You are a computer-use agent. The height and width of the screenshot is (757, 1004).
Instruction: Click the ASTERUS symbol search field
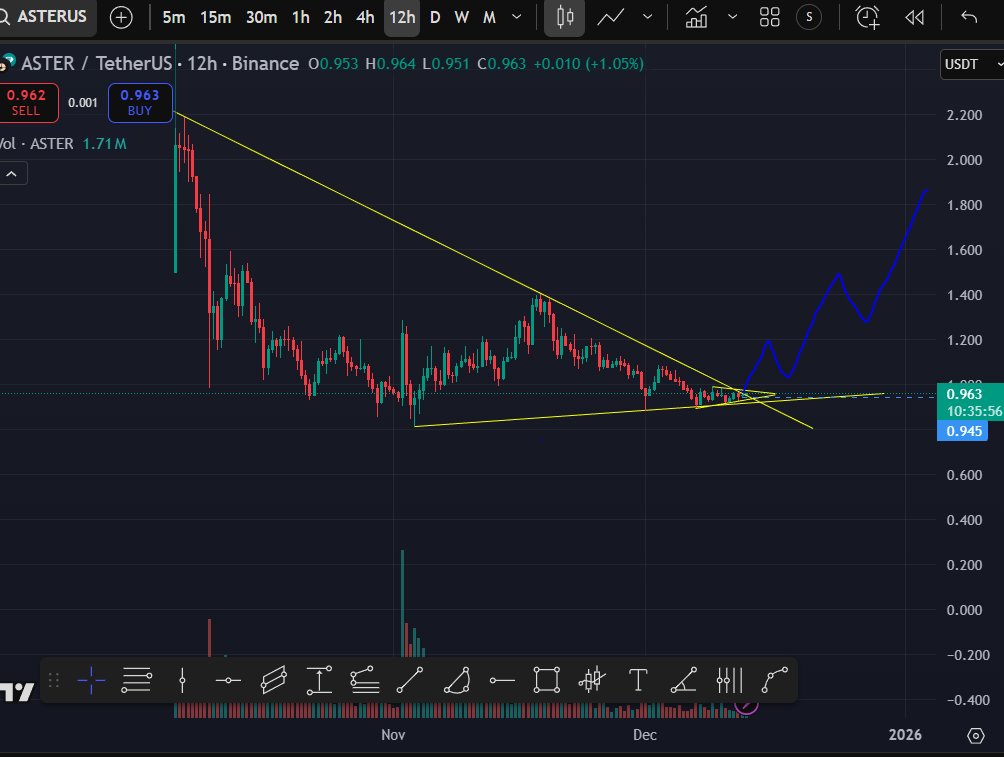click(x=45, y=16)
